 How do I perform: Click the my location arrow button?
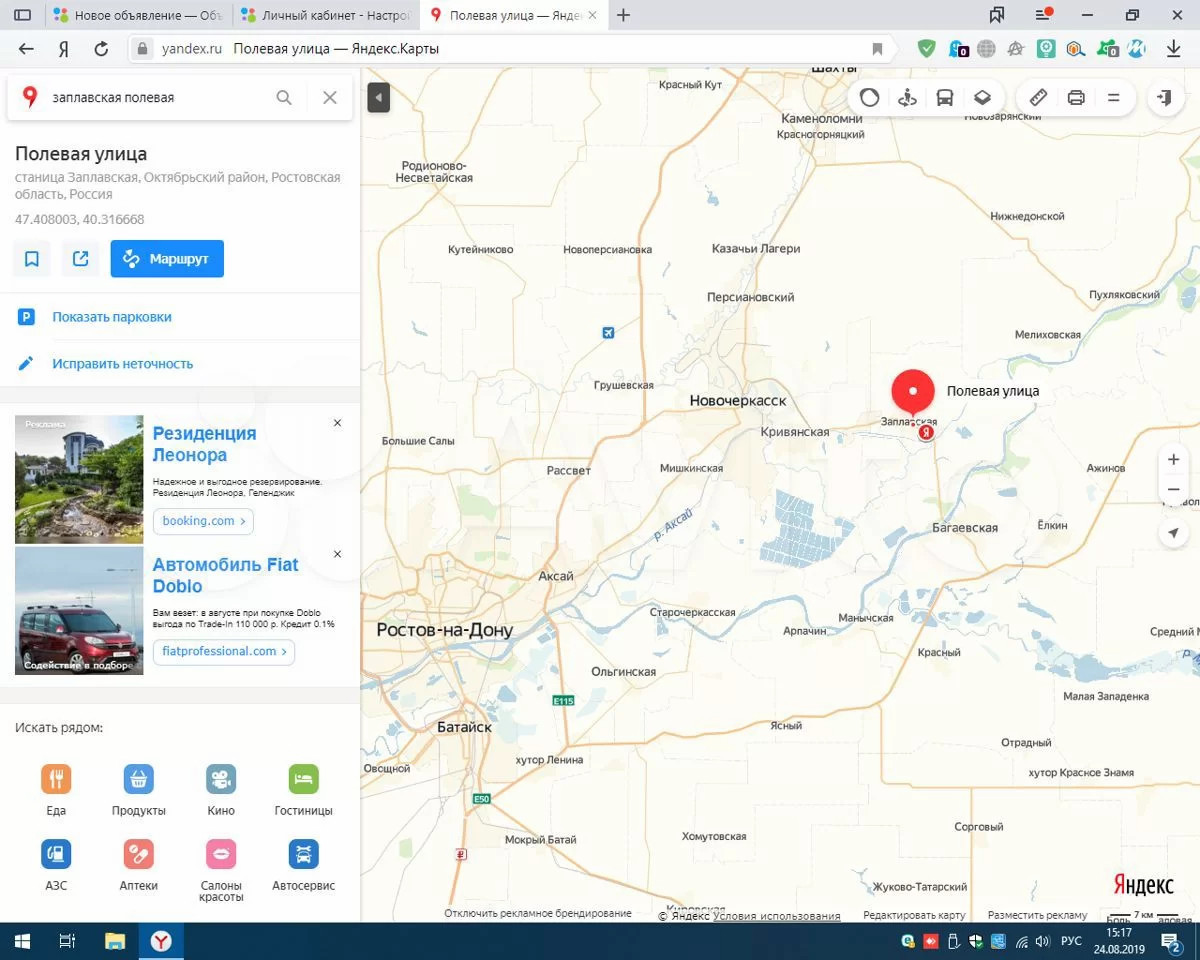(x=1174, y=533)
